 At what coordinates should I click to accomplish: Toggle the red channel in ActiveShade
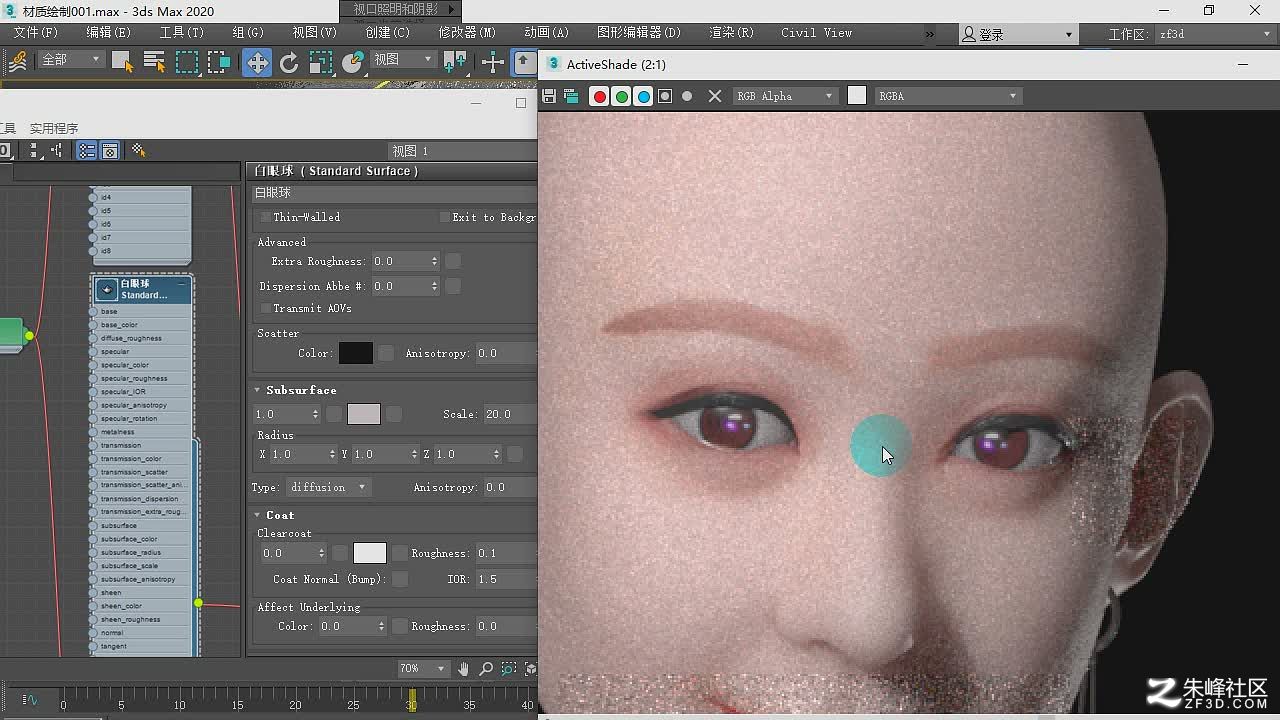point(599,96)
